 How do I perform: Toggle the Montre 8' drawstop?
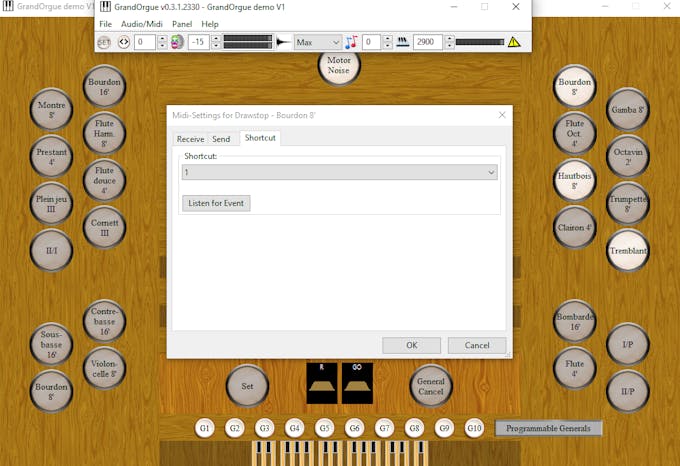click(51, 110)
